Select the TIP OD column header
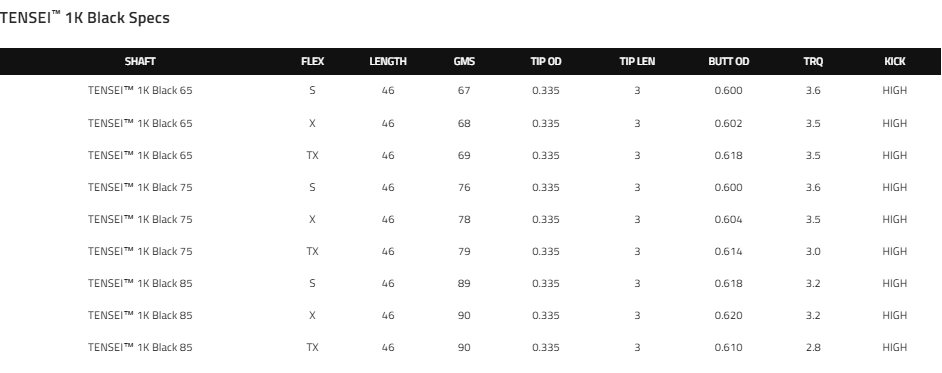Image resolution: width=942 pixels, height=373 pixels. (x=545, y=61)
